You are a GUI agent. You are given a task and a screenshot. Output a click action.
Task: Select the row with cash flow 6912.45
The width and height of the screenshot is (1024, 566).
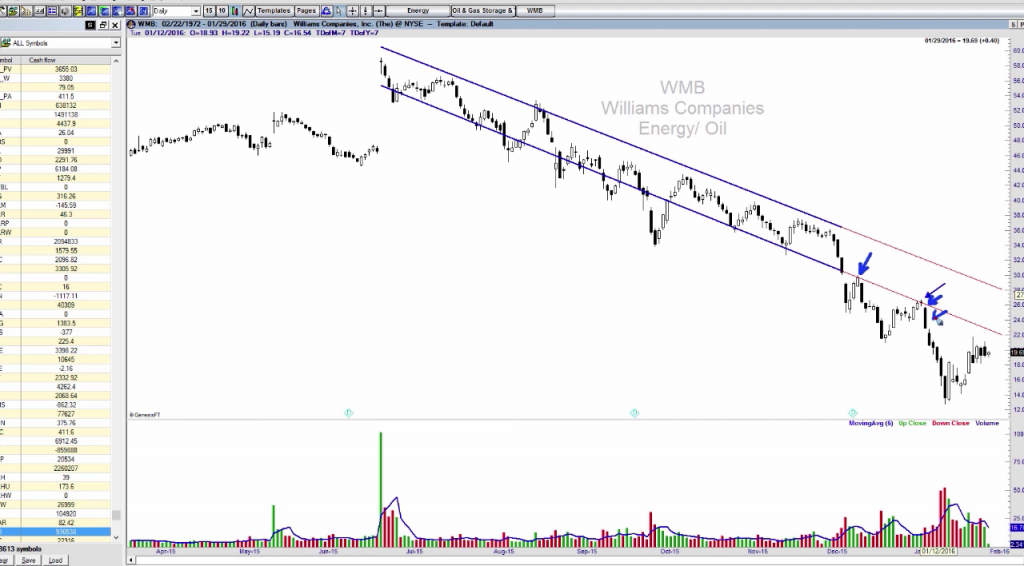pos(56,441)
